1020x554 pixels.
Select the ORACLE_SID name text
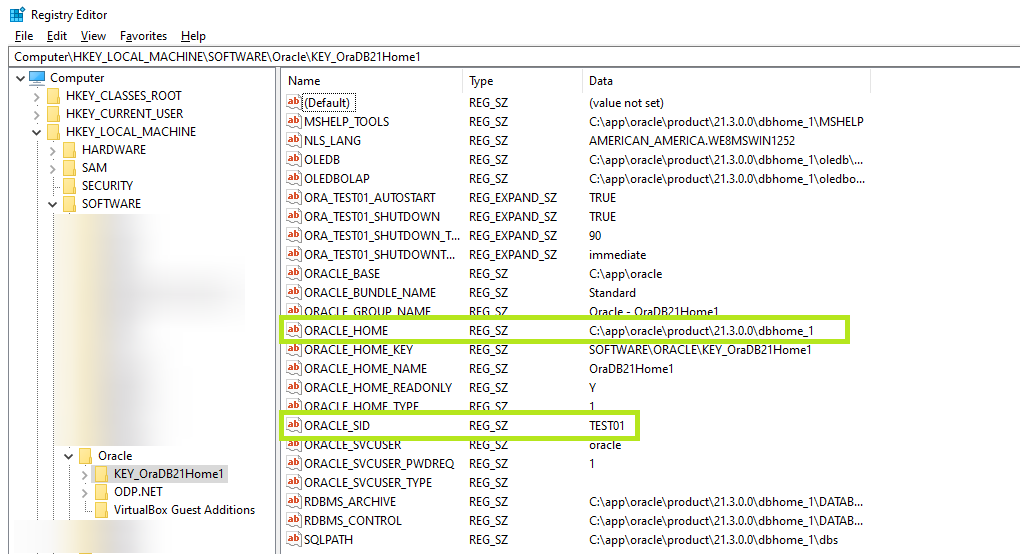[337, 426]
